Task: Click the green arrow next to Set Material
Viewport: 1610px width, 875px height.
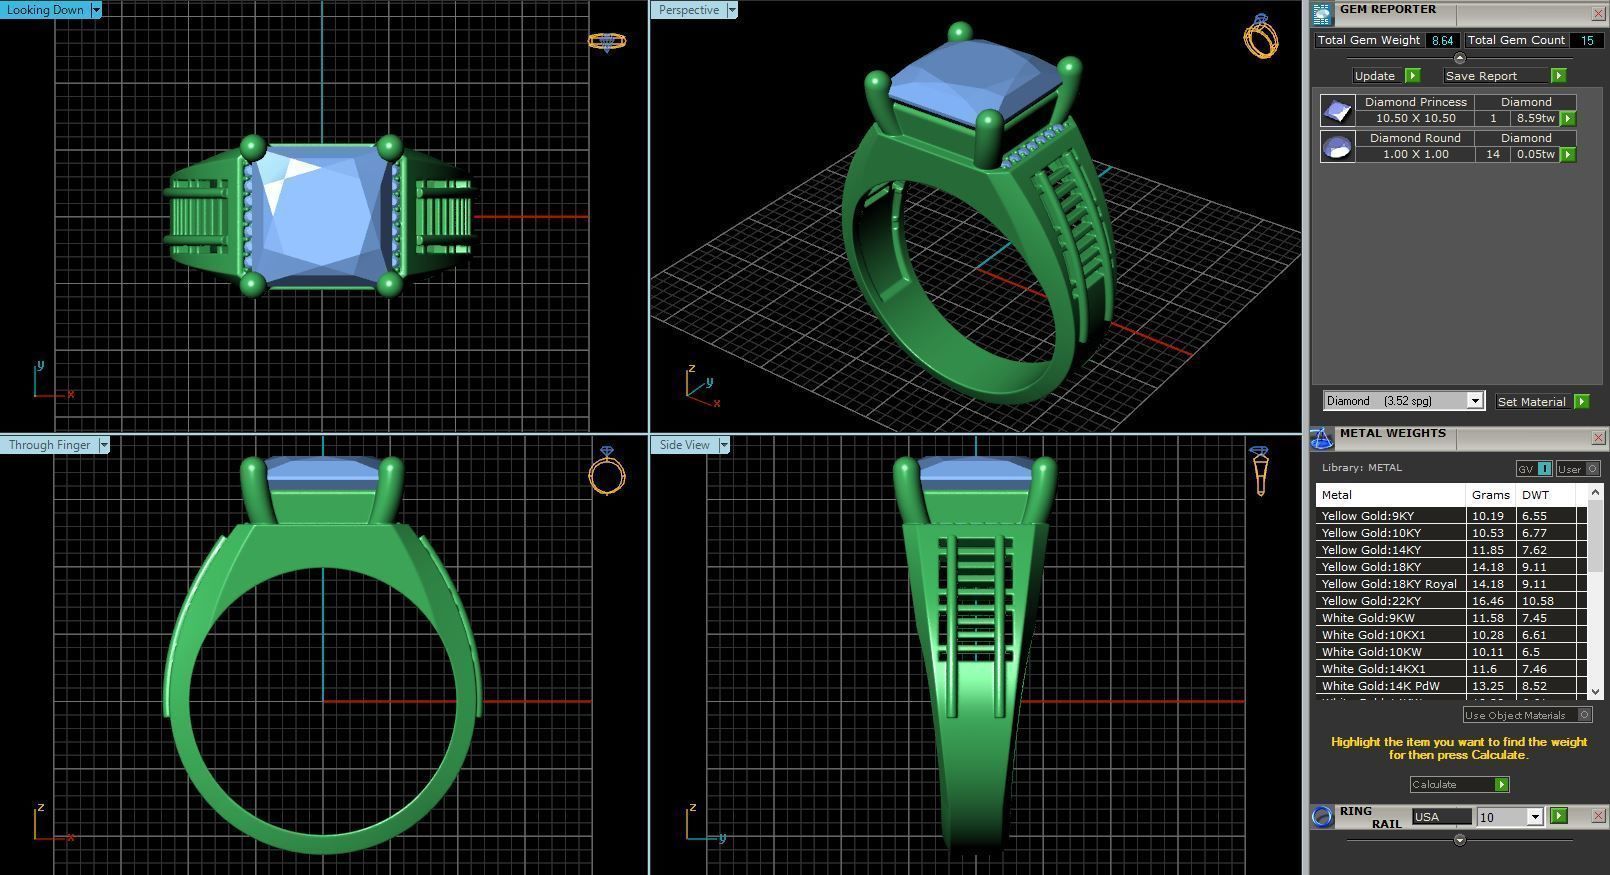Action: 1581,402
